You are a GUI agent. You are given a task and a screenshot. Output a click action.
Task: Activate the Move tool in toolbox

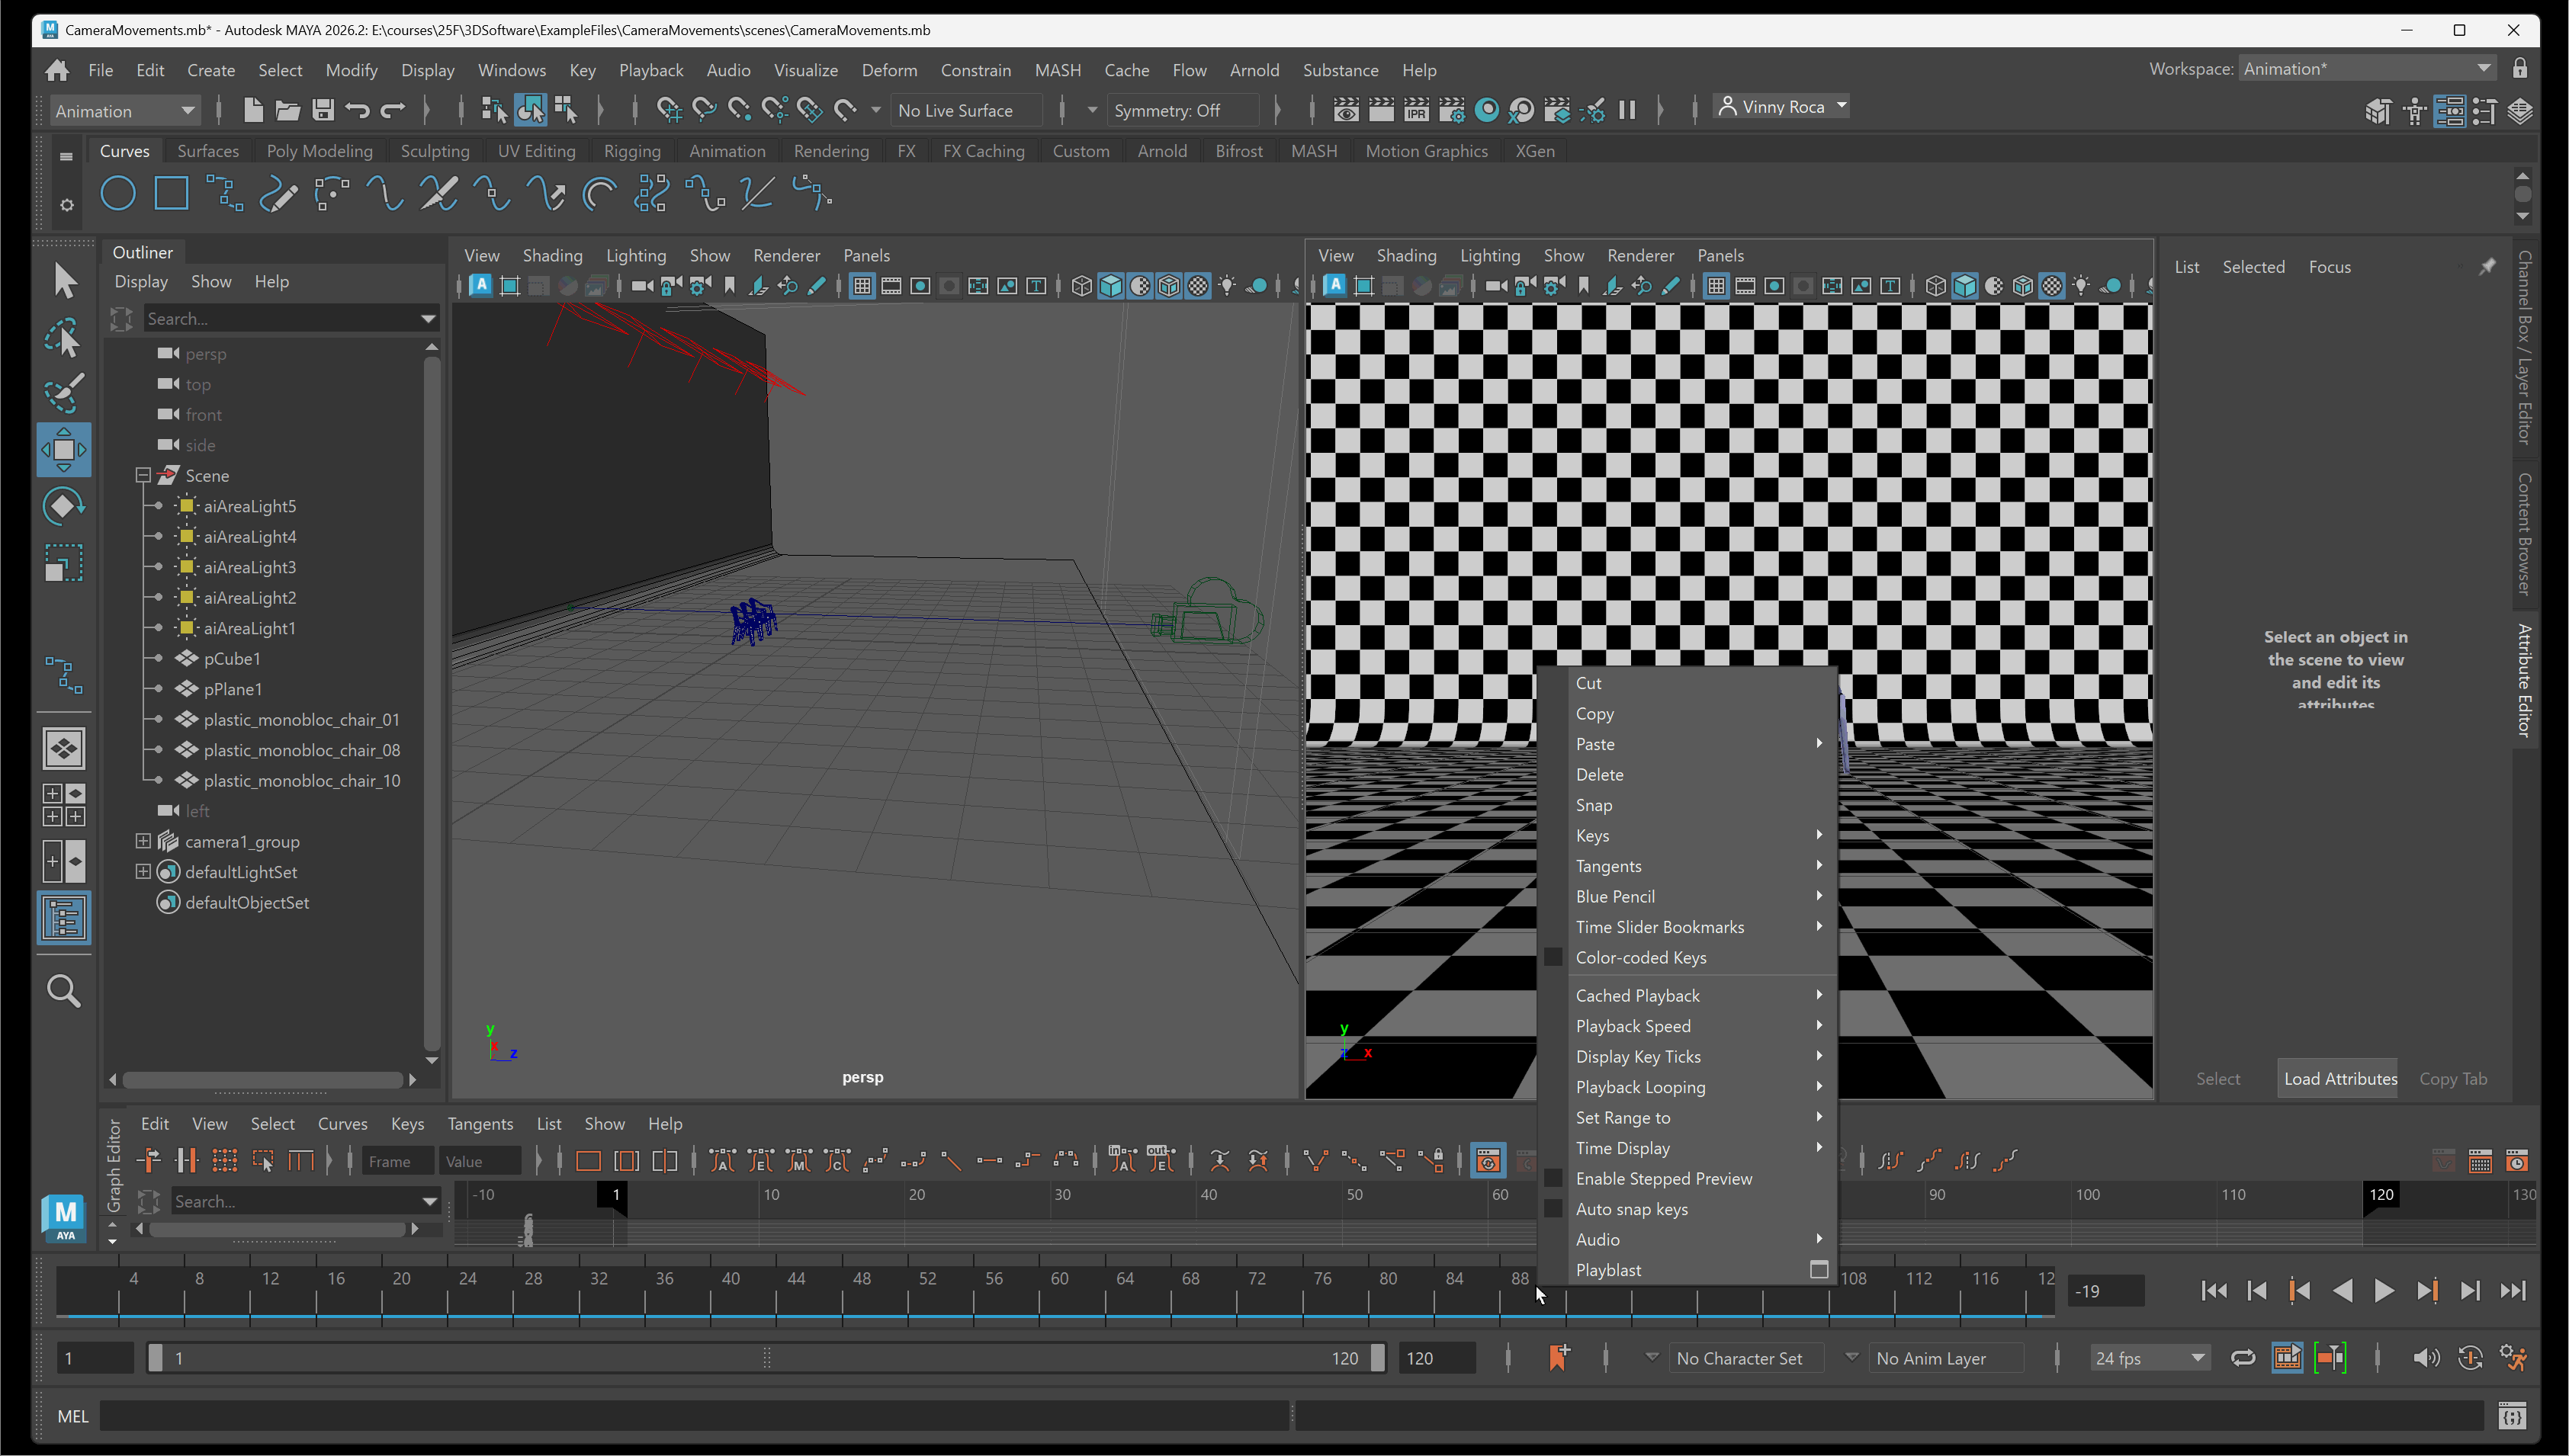point(64,450)
